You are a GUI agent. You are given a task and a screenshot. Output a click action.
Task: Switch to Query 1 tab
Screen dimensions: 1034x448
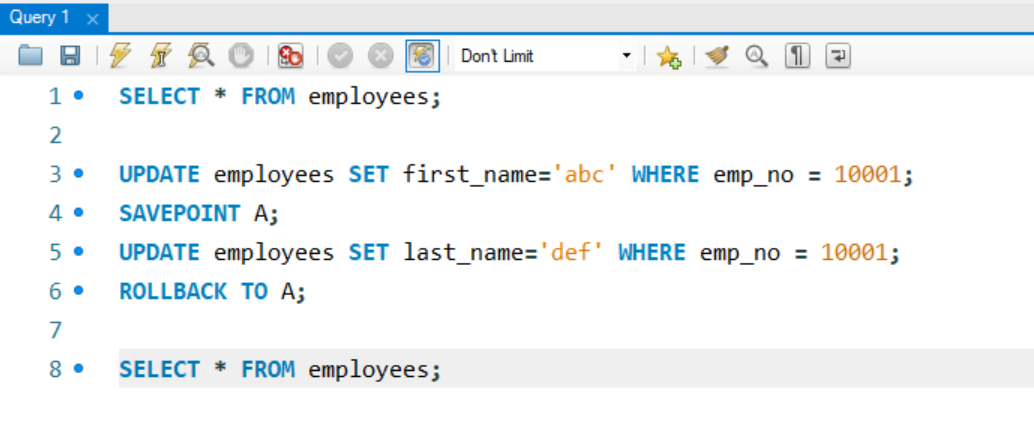(x=40, y=18)
